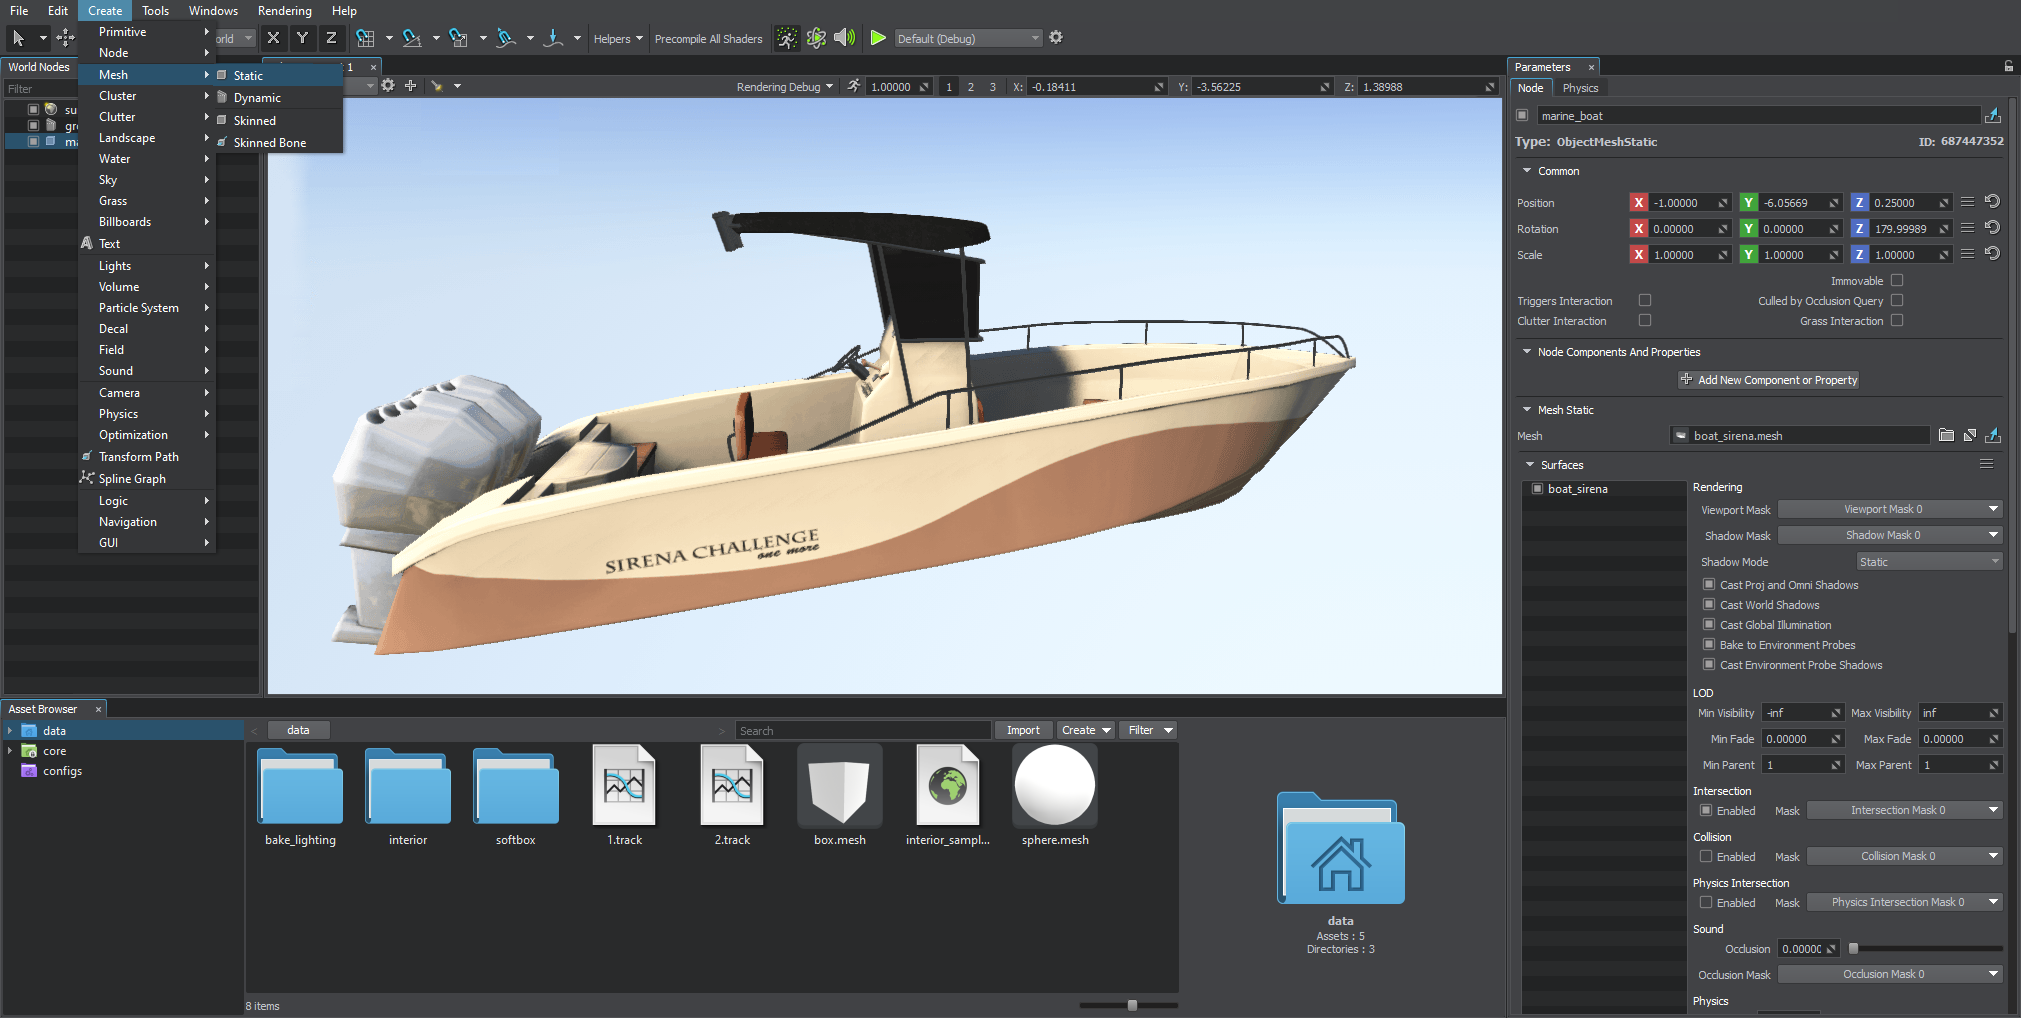Click the Z axis constraint button
The width and height of the screenshot is (2021, 1018).
click(x=331, y=38)
